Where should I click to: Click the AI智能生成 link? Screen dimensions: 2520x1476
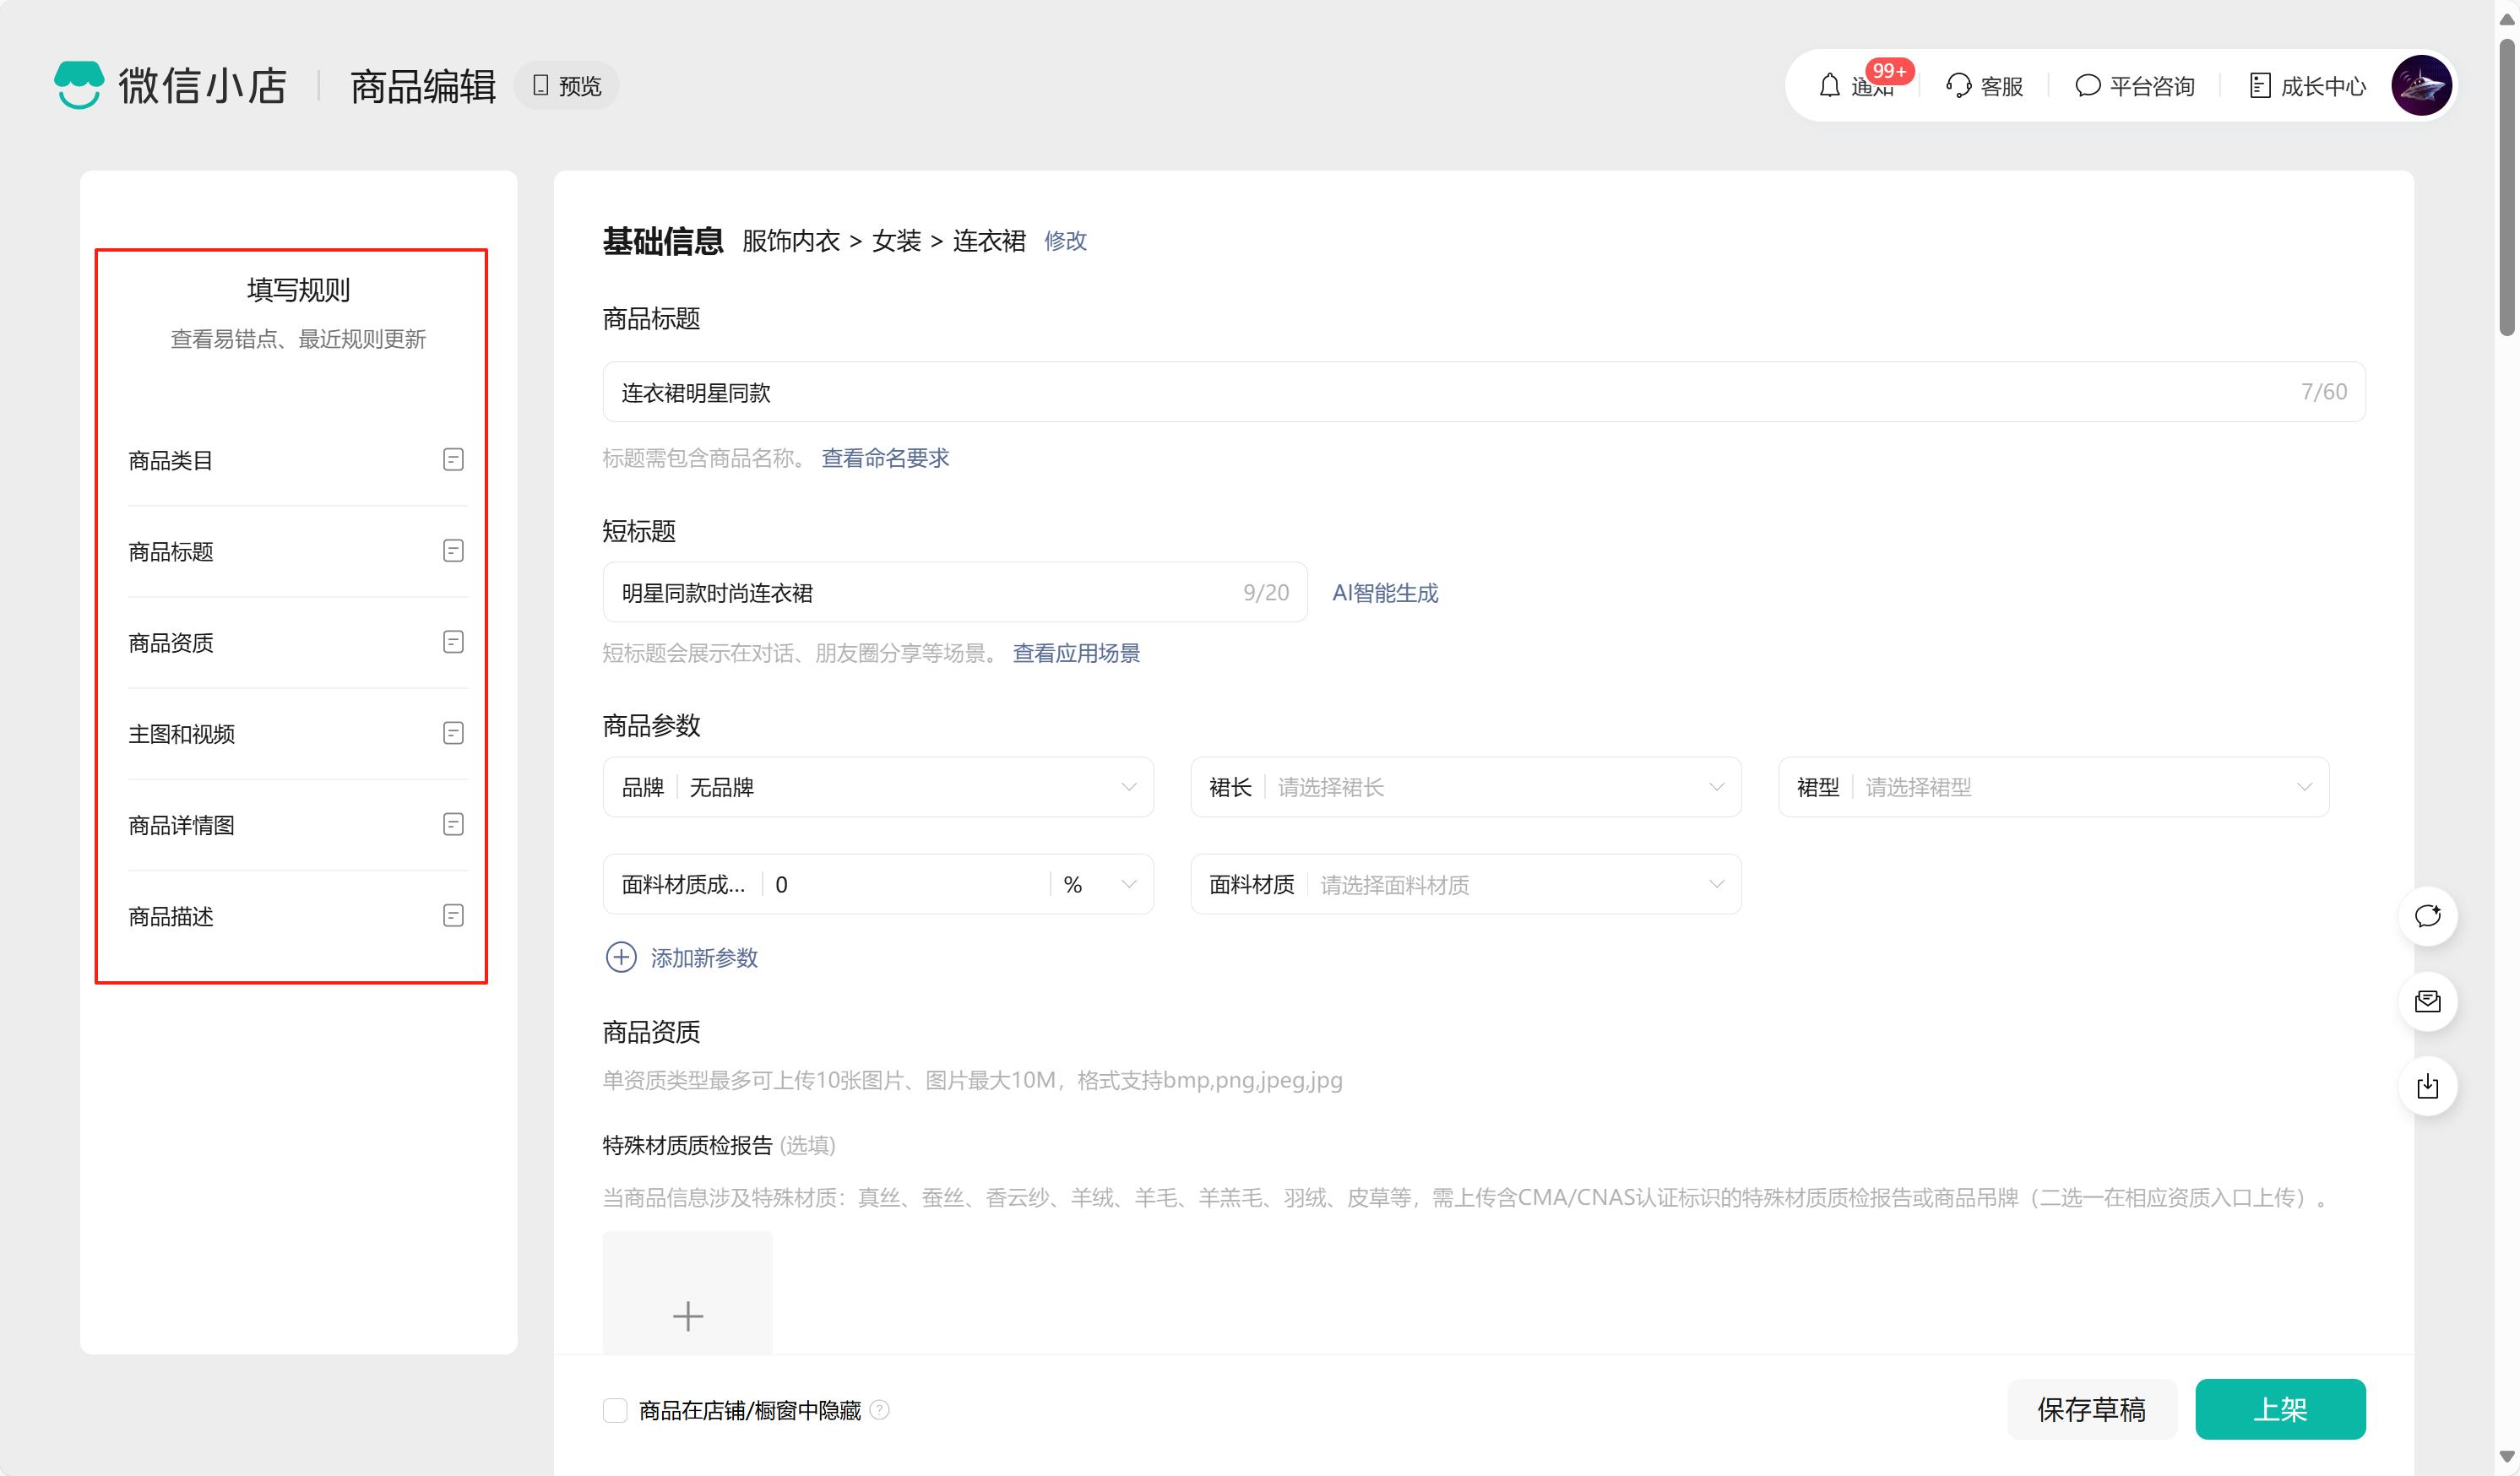point(1384,593)
